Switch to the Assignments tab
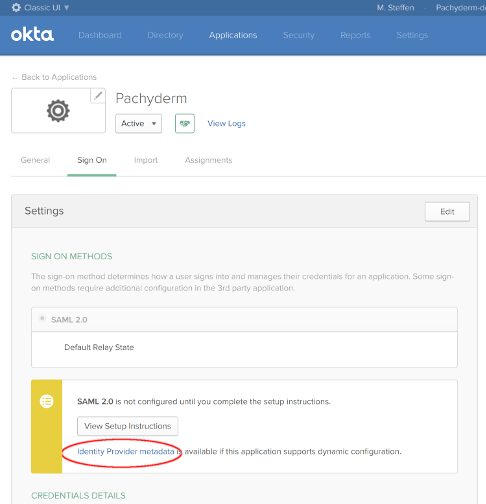 click(x=209, y=160)
